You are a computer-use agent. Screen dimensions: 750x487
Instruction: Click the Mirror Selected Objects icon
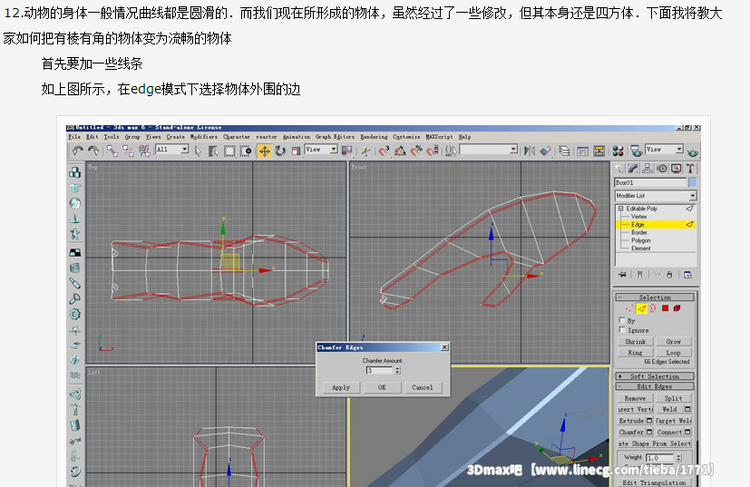pos(529,151)
